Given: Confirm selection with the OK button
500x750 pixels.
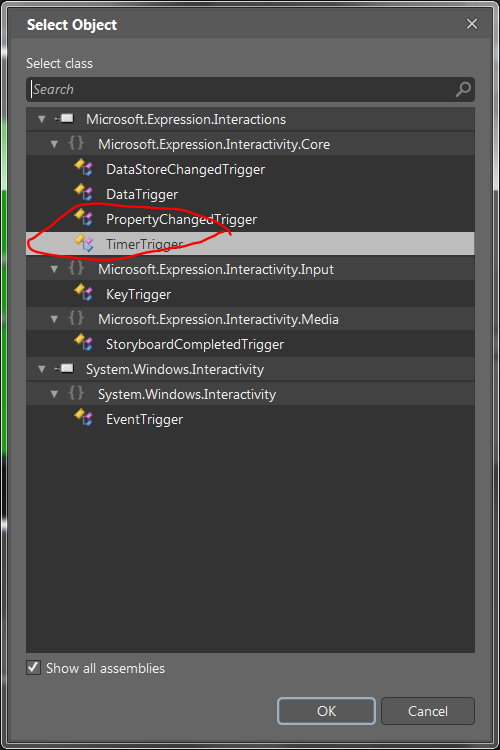Looking at the screenshot, I should pyautogui.click(x=326, y=711).
